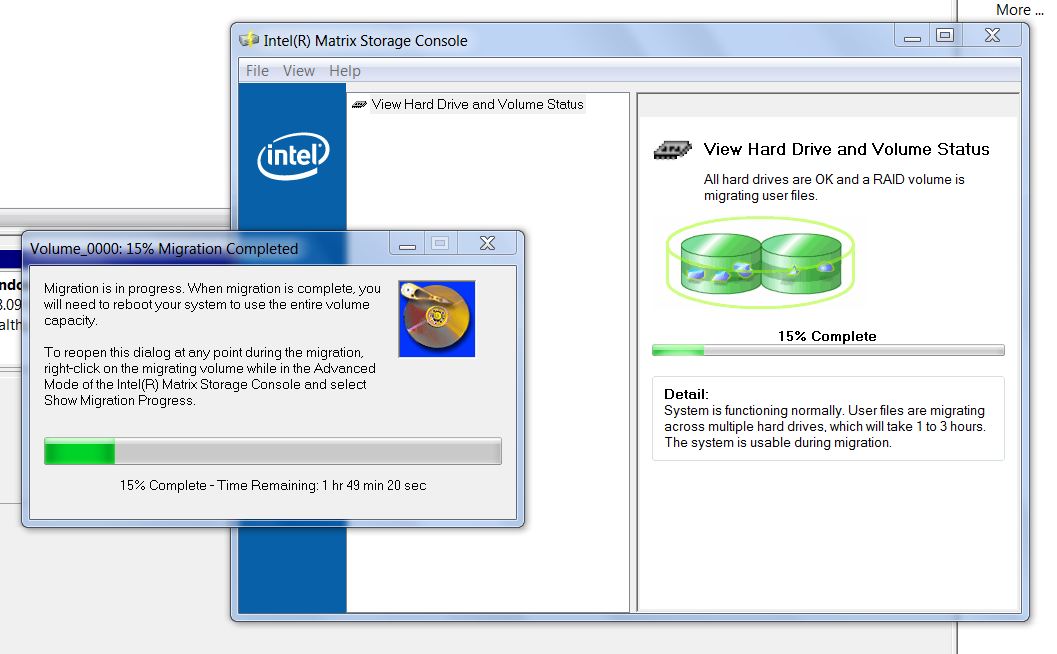This screenshot has height=654, width=1057.
Task: Click the 'Detail:' heading text
Action: coord(686,394)
